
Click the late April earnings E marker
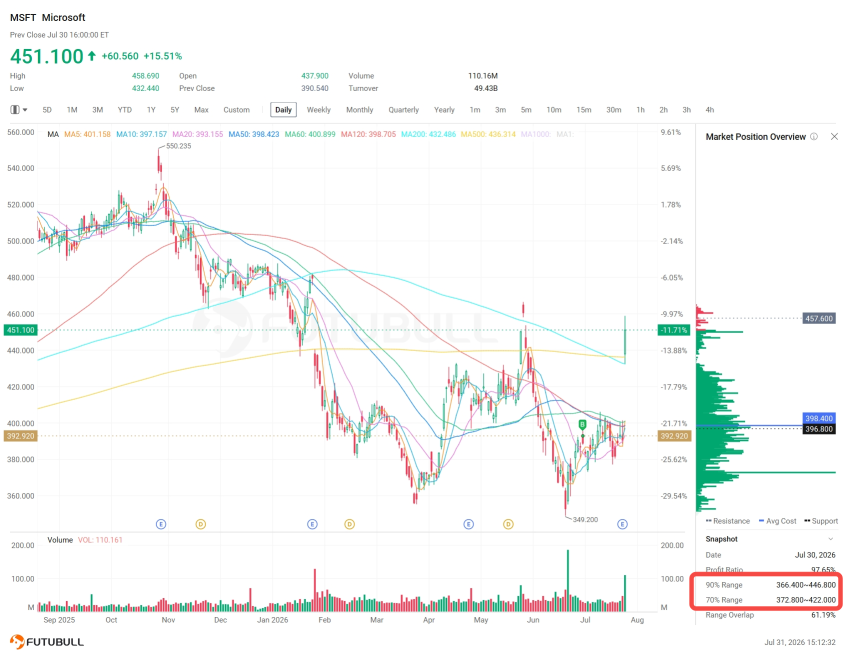tap(468, 524)
